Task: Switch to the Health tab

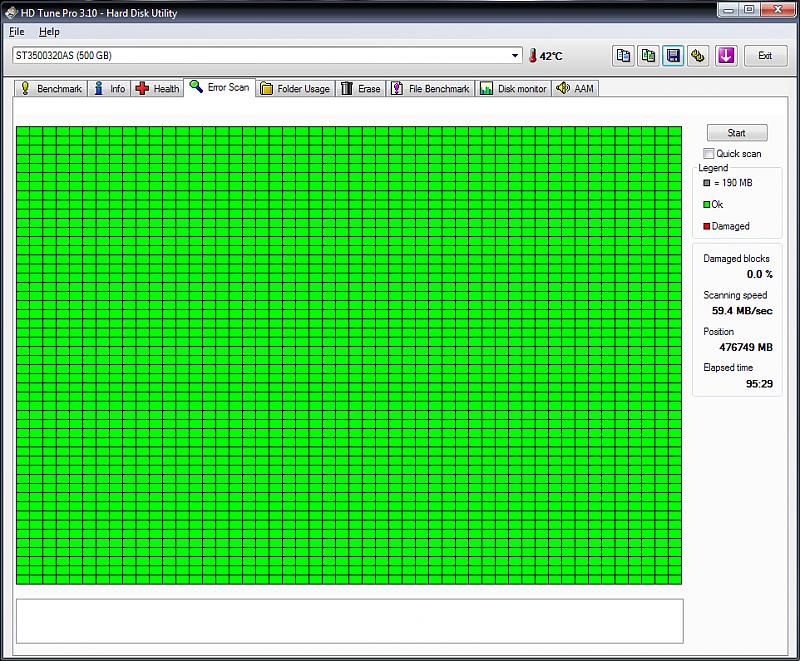Action: click(158, 88)
